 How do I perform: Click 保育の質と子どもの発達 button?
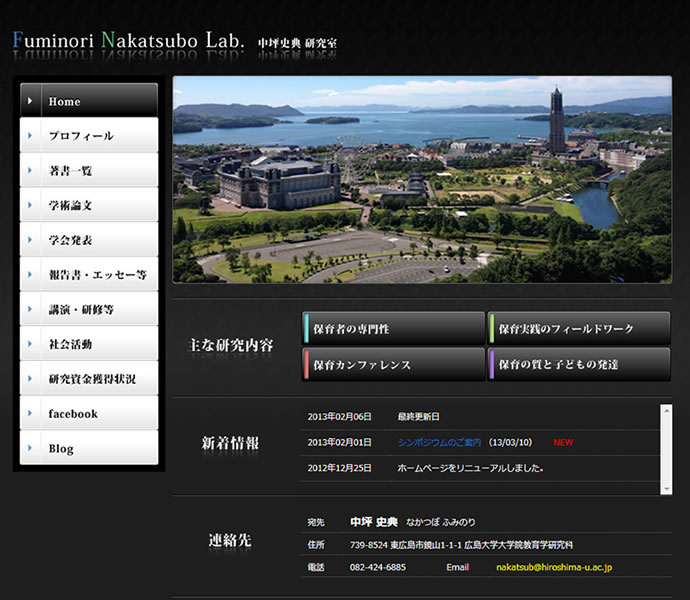579,365
